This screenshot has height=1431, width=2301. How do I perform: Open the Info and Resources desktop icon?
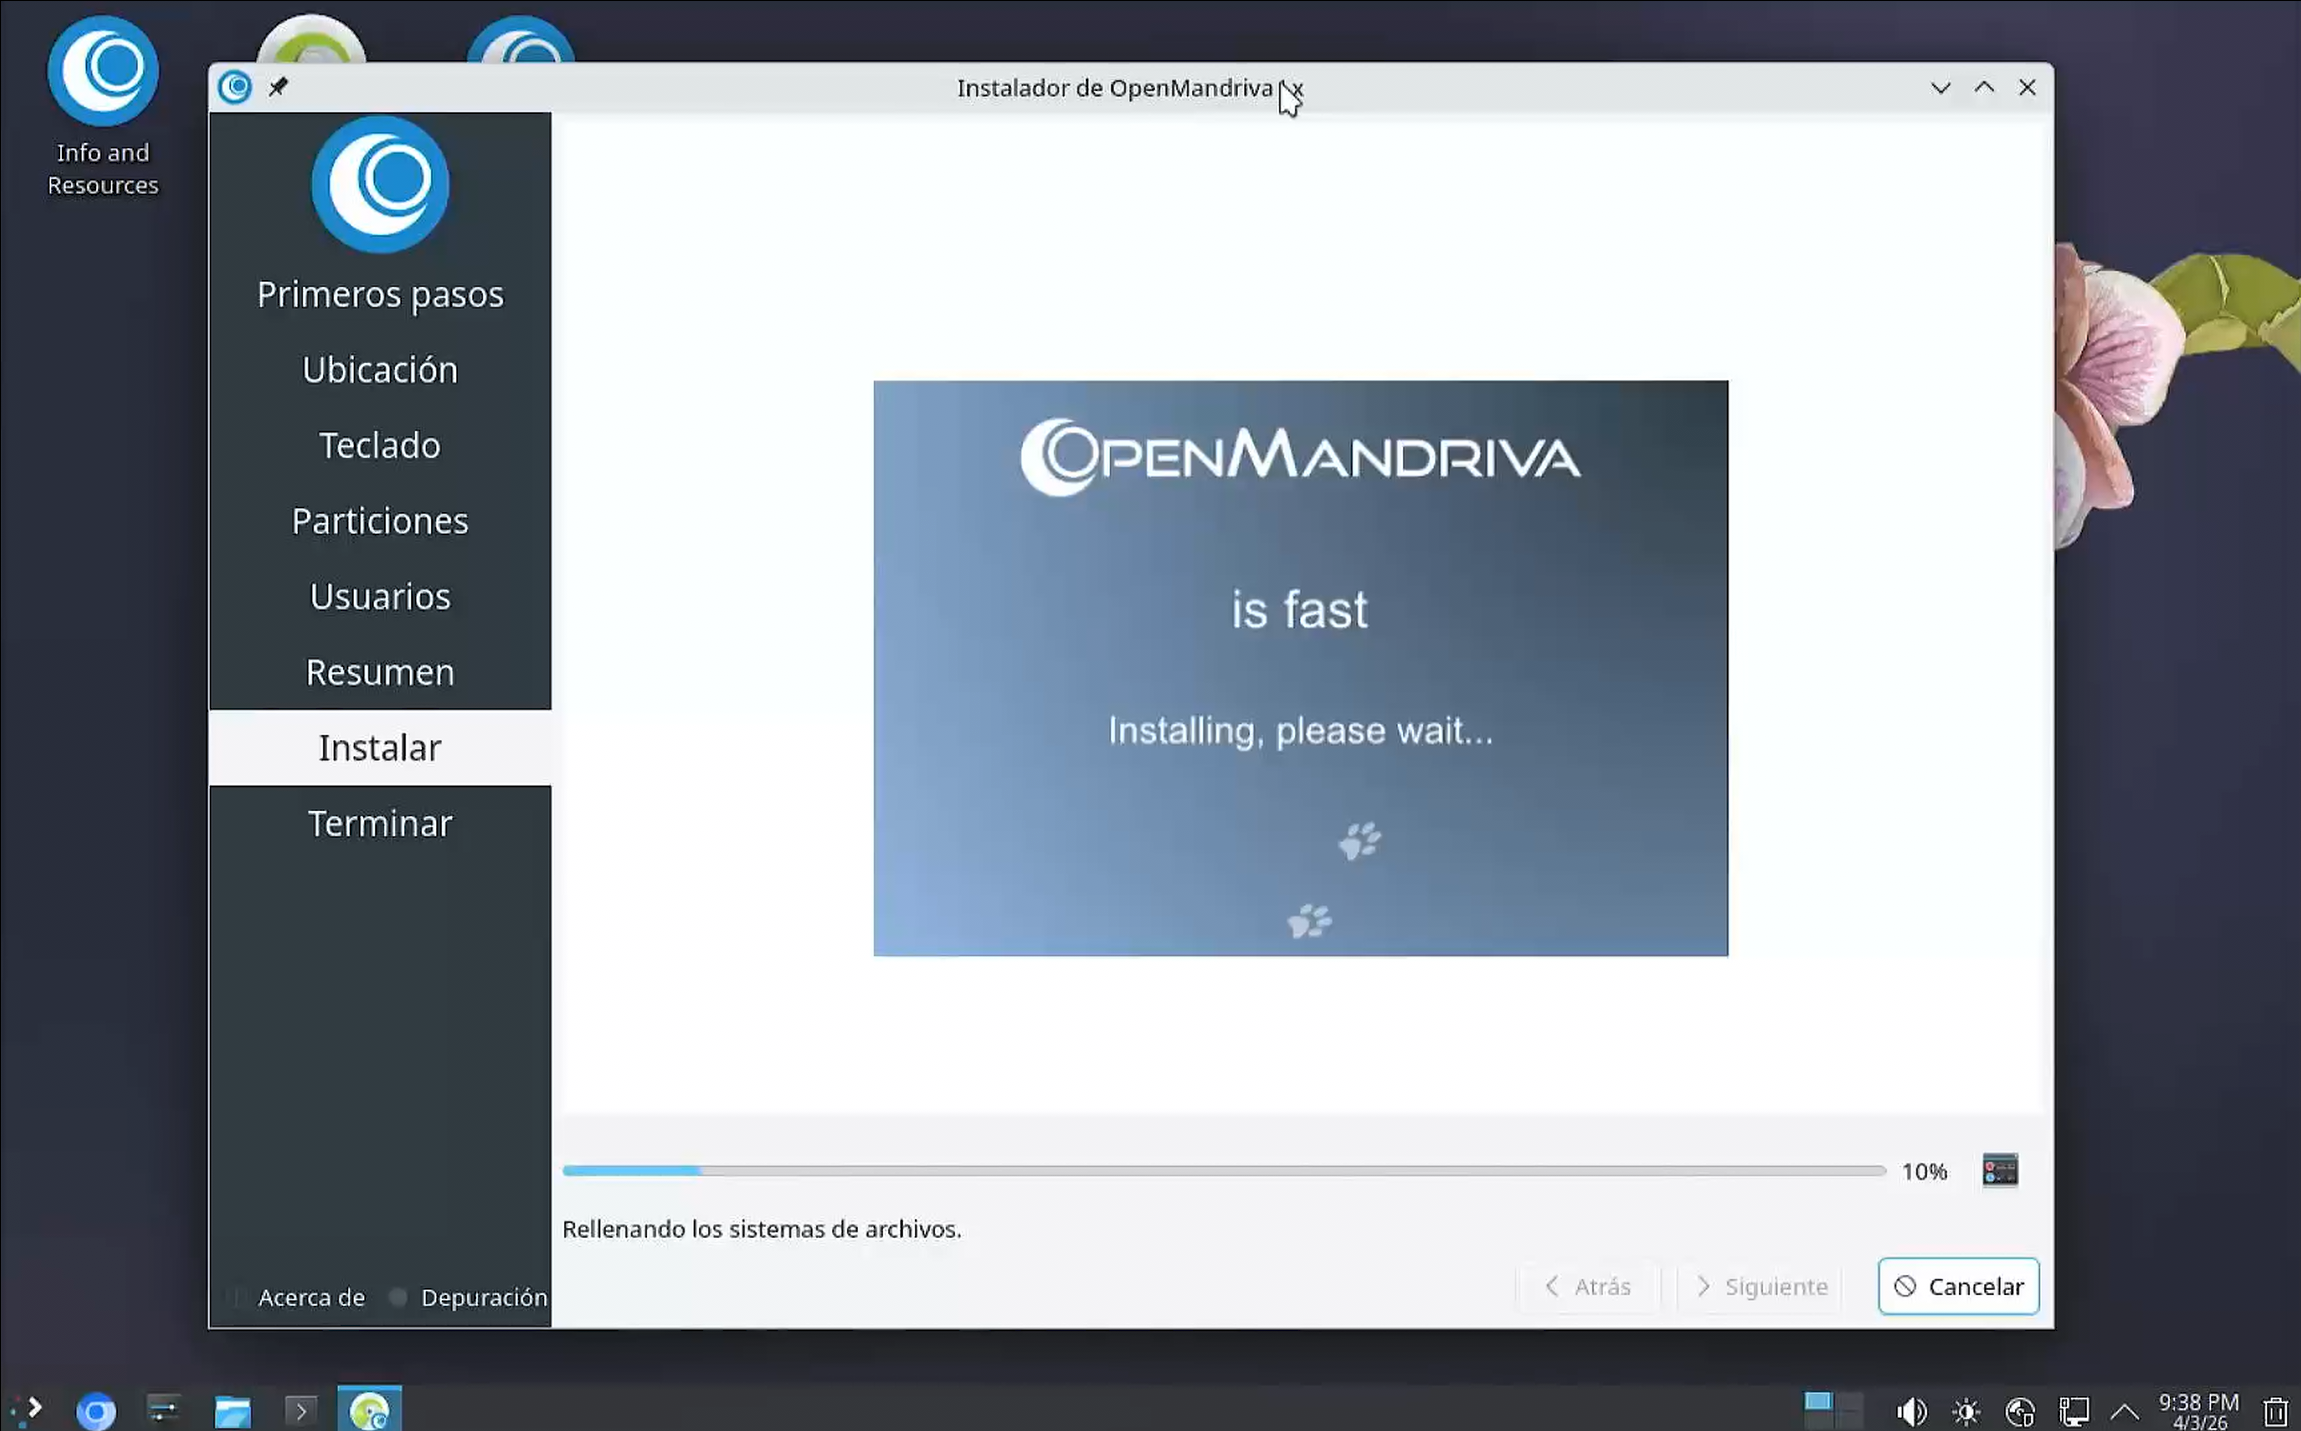point(103,107)
